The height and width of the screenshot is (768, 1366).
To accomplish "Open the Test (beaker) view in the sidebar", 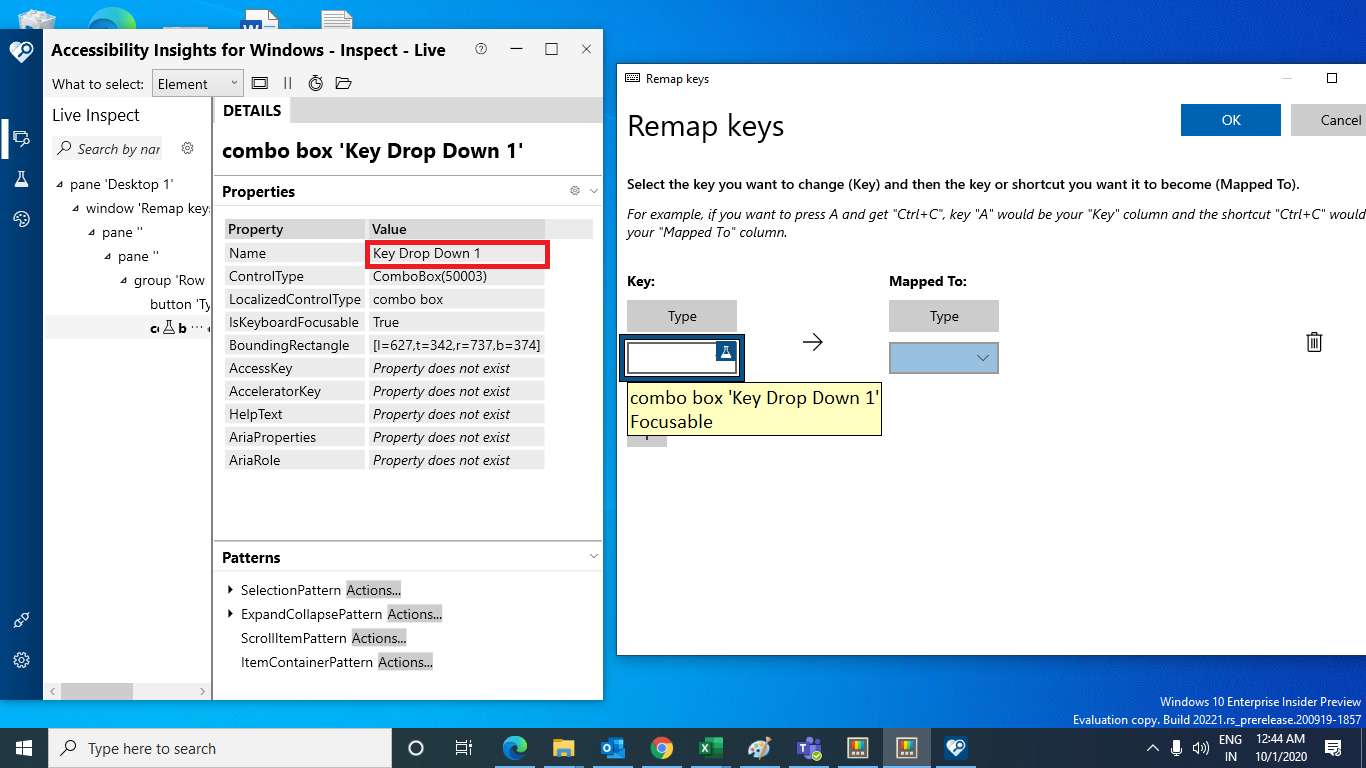I will (x=22, y=178).
